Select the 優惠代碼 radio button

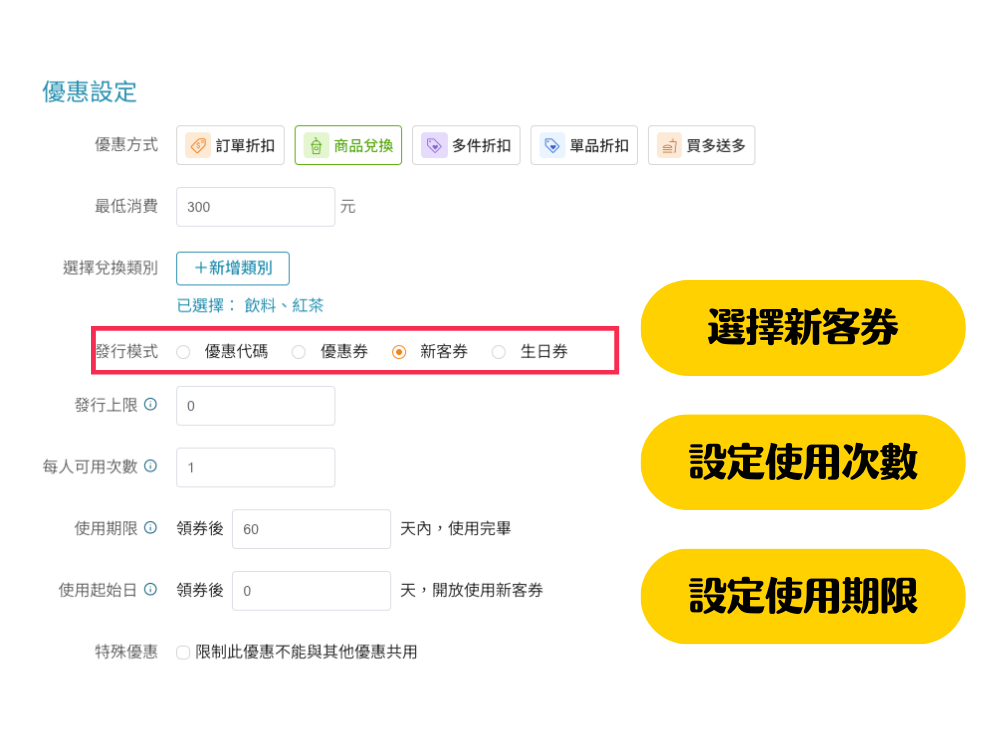coord(183,352)
